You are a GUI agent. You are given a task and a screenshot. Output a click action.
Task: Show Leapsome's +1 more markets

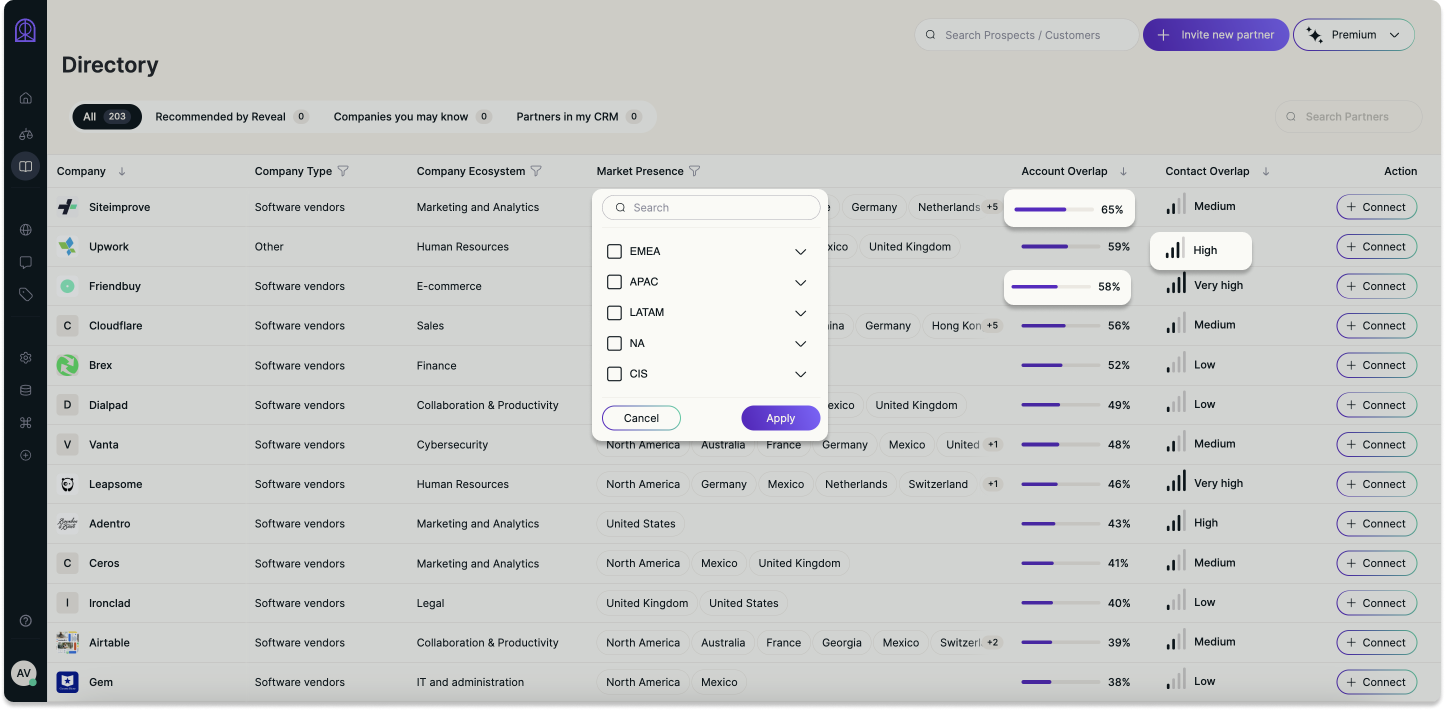pos(992,484)
